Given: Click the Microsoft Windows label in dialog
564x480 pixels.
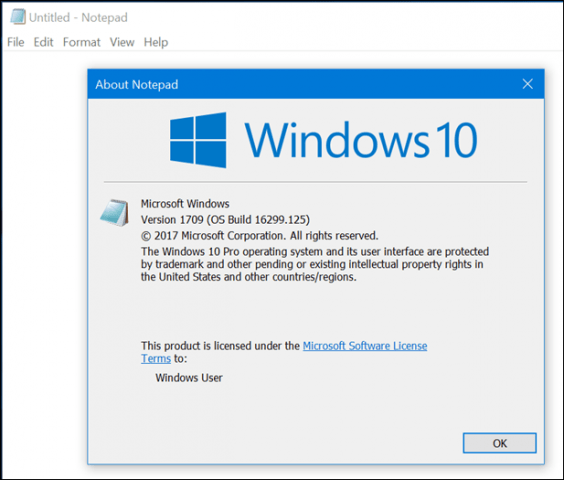Looking at the screenshot, I should pos(185,204).
